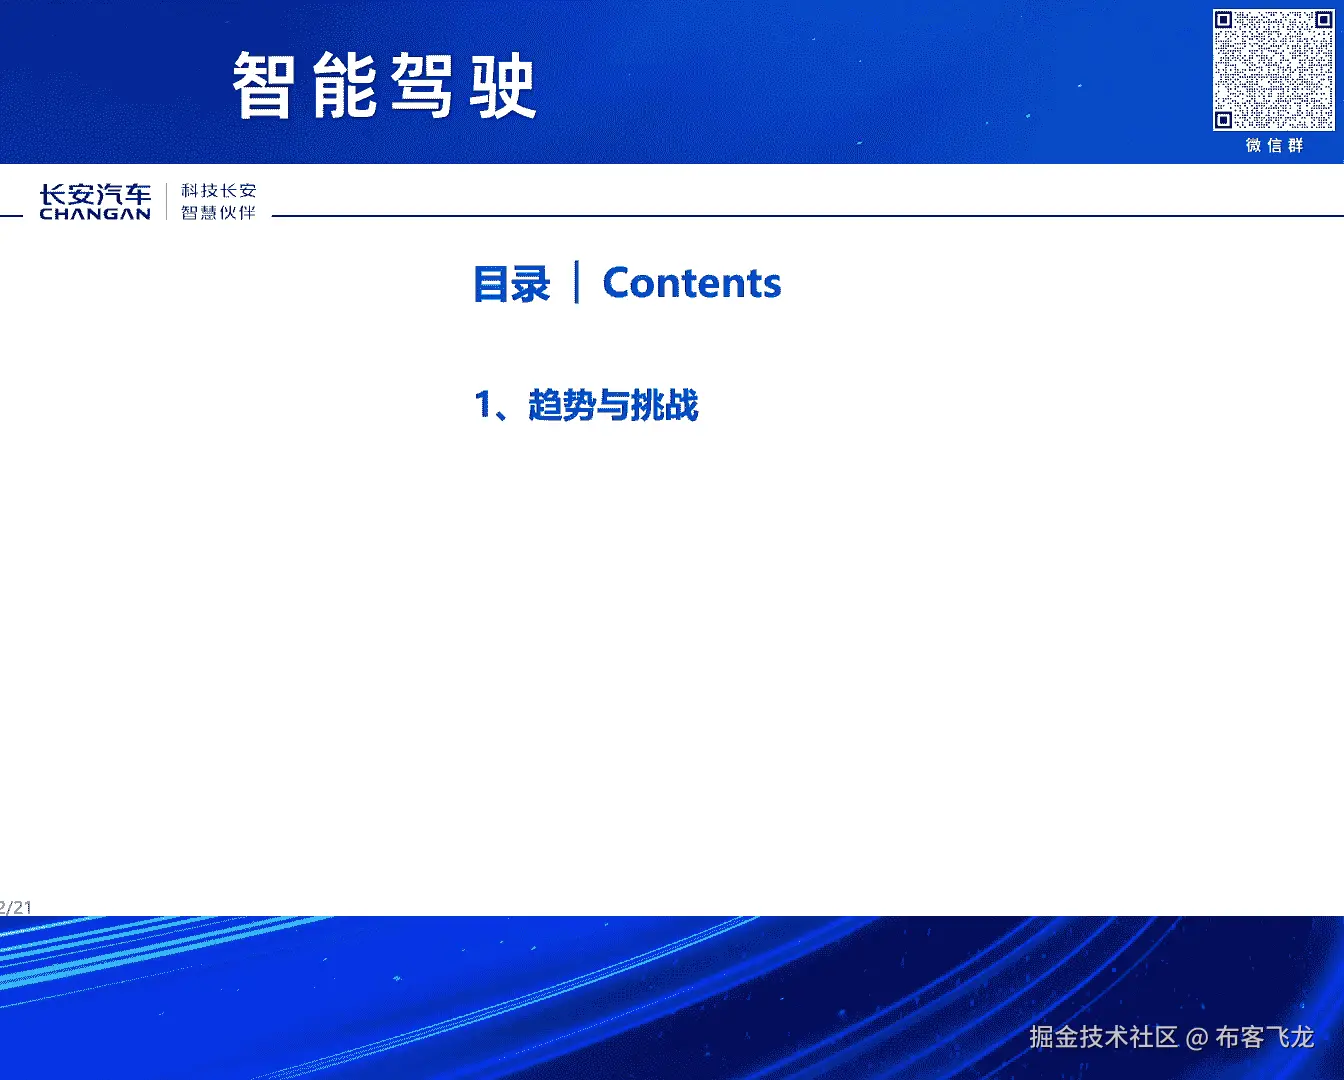The height and width of the screenshot is (1080, 1344).
Task: Click the 目录 heading
Action: click(512, 284)
